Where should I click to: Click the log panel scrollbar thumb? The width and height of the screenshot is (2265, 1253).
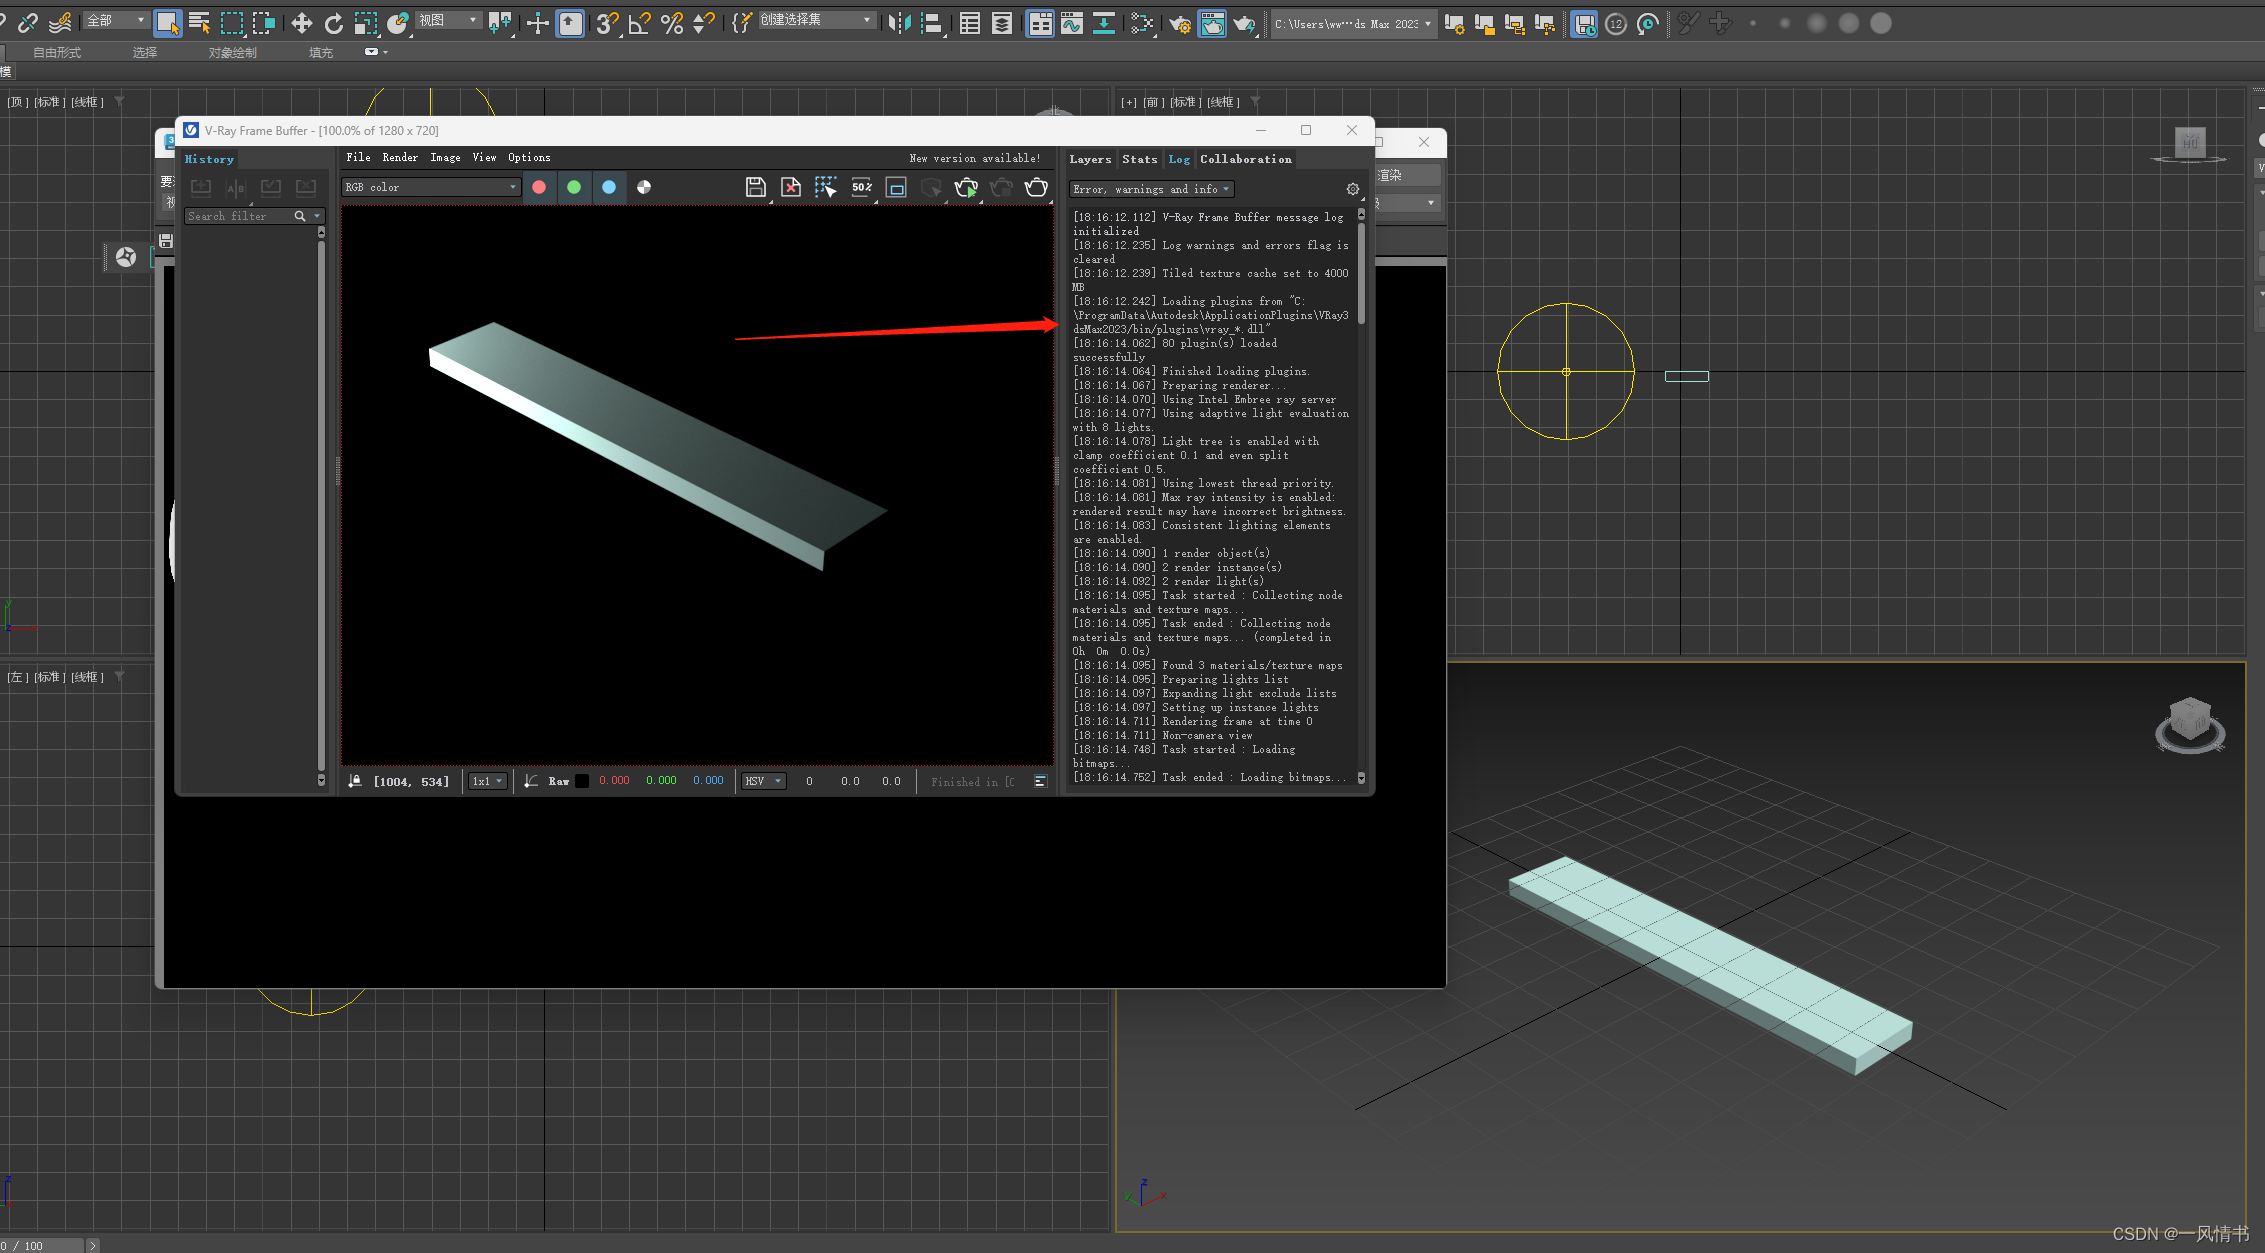click(x=1361, y=273)
